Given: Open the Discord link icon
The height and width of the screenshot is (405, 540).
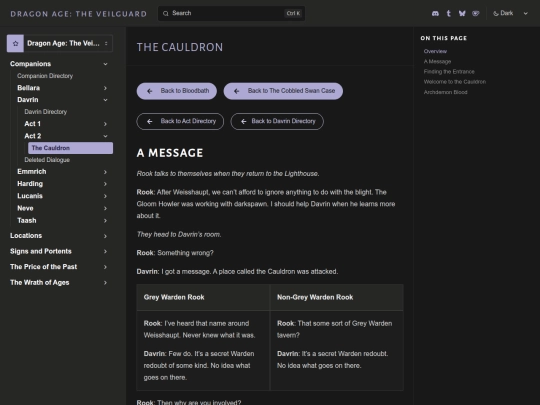Looking at the screenshot, I should pos(435,13).
